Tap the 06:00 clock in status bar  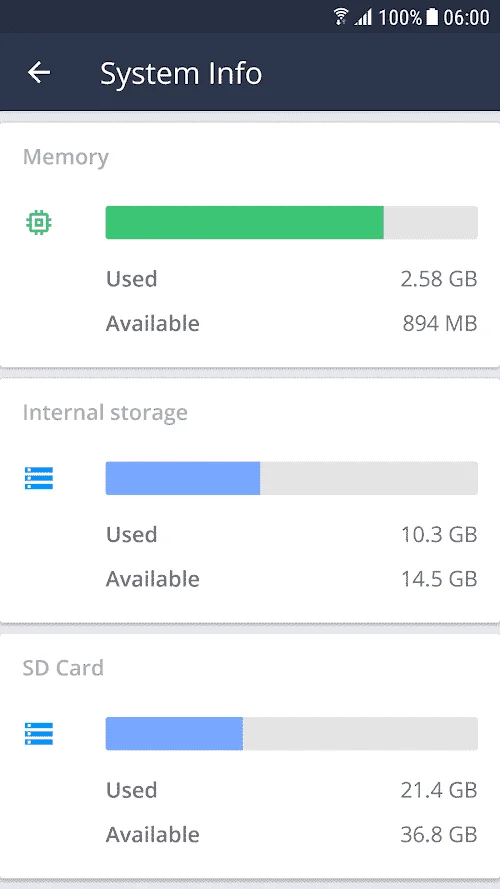coord(466,18)
